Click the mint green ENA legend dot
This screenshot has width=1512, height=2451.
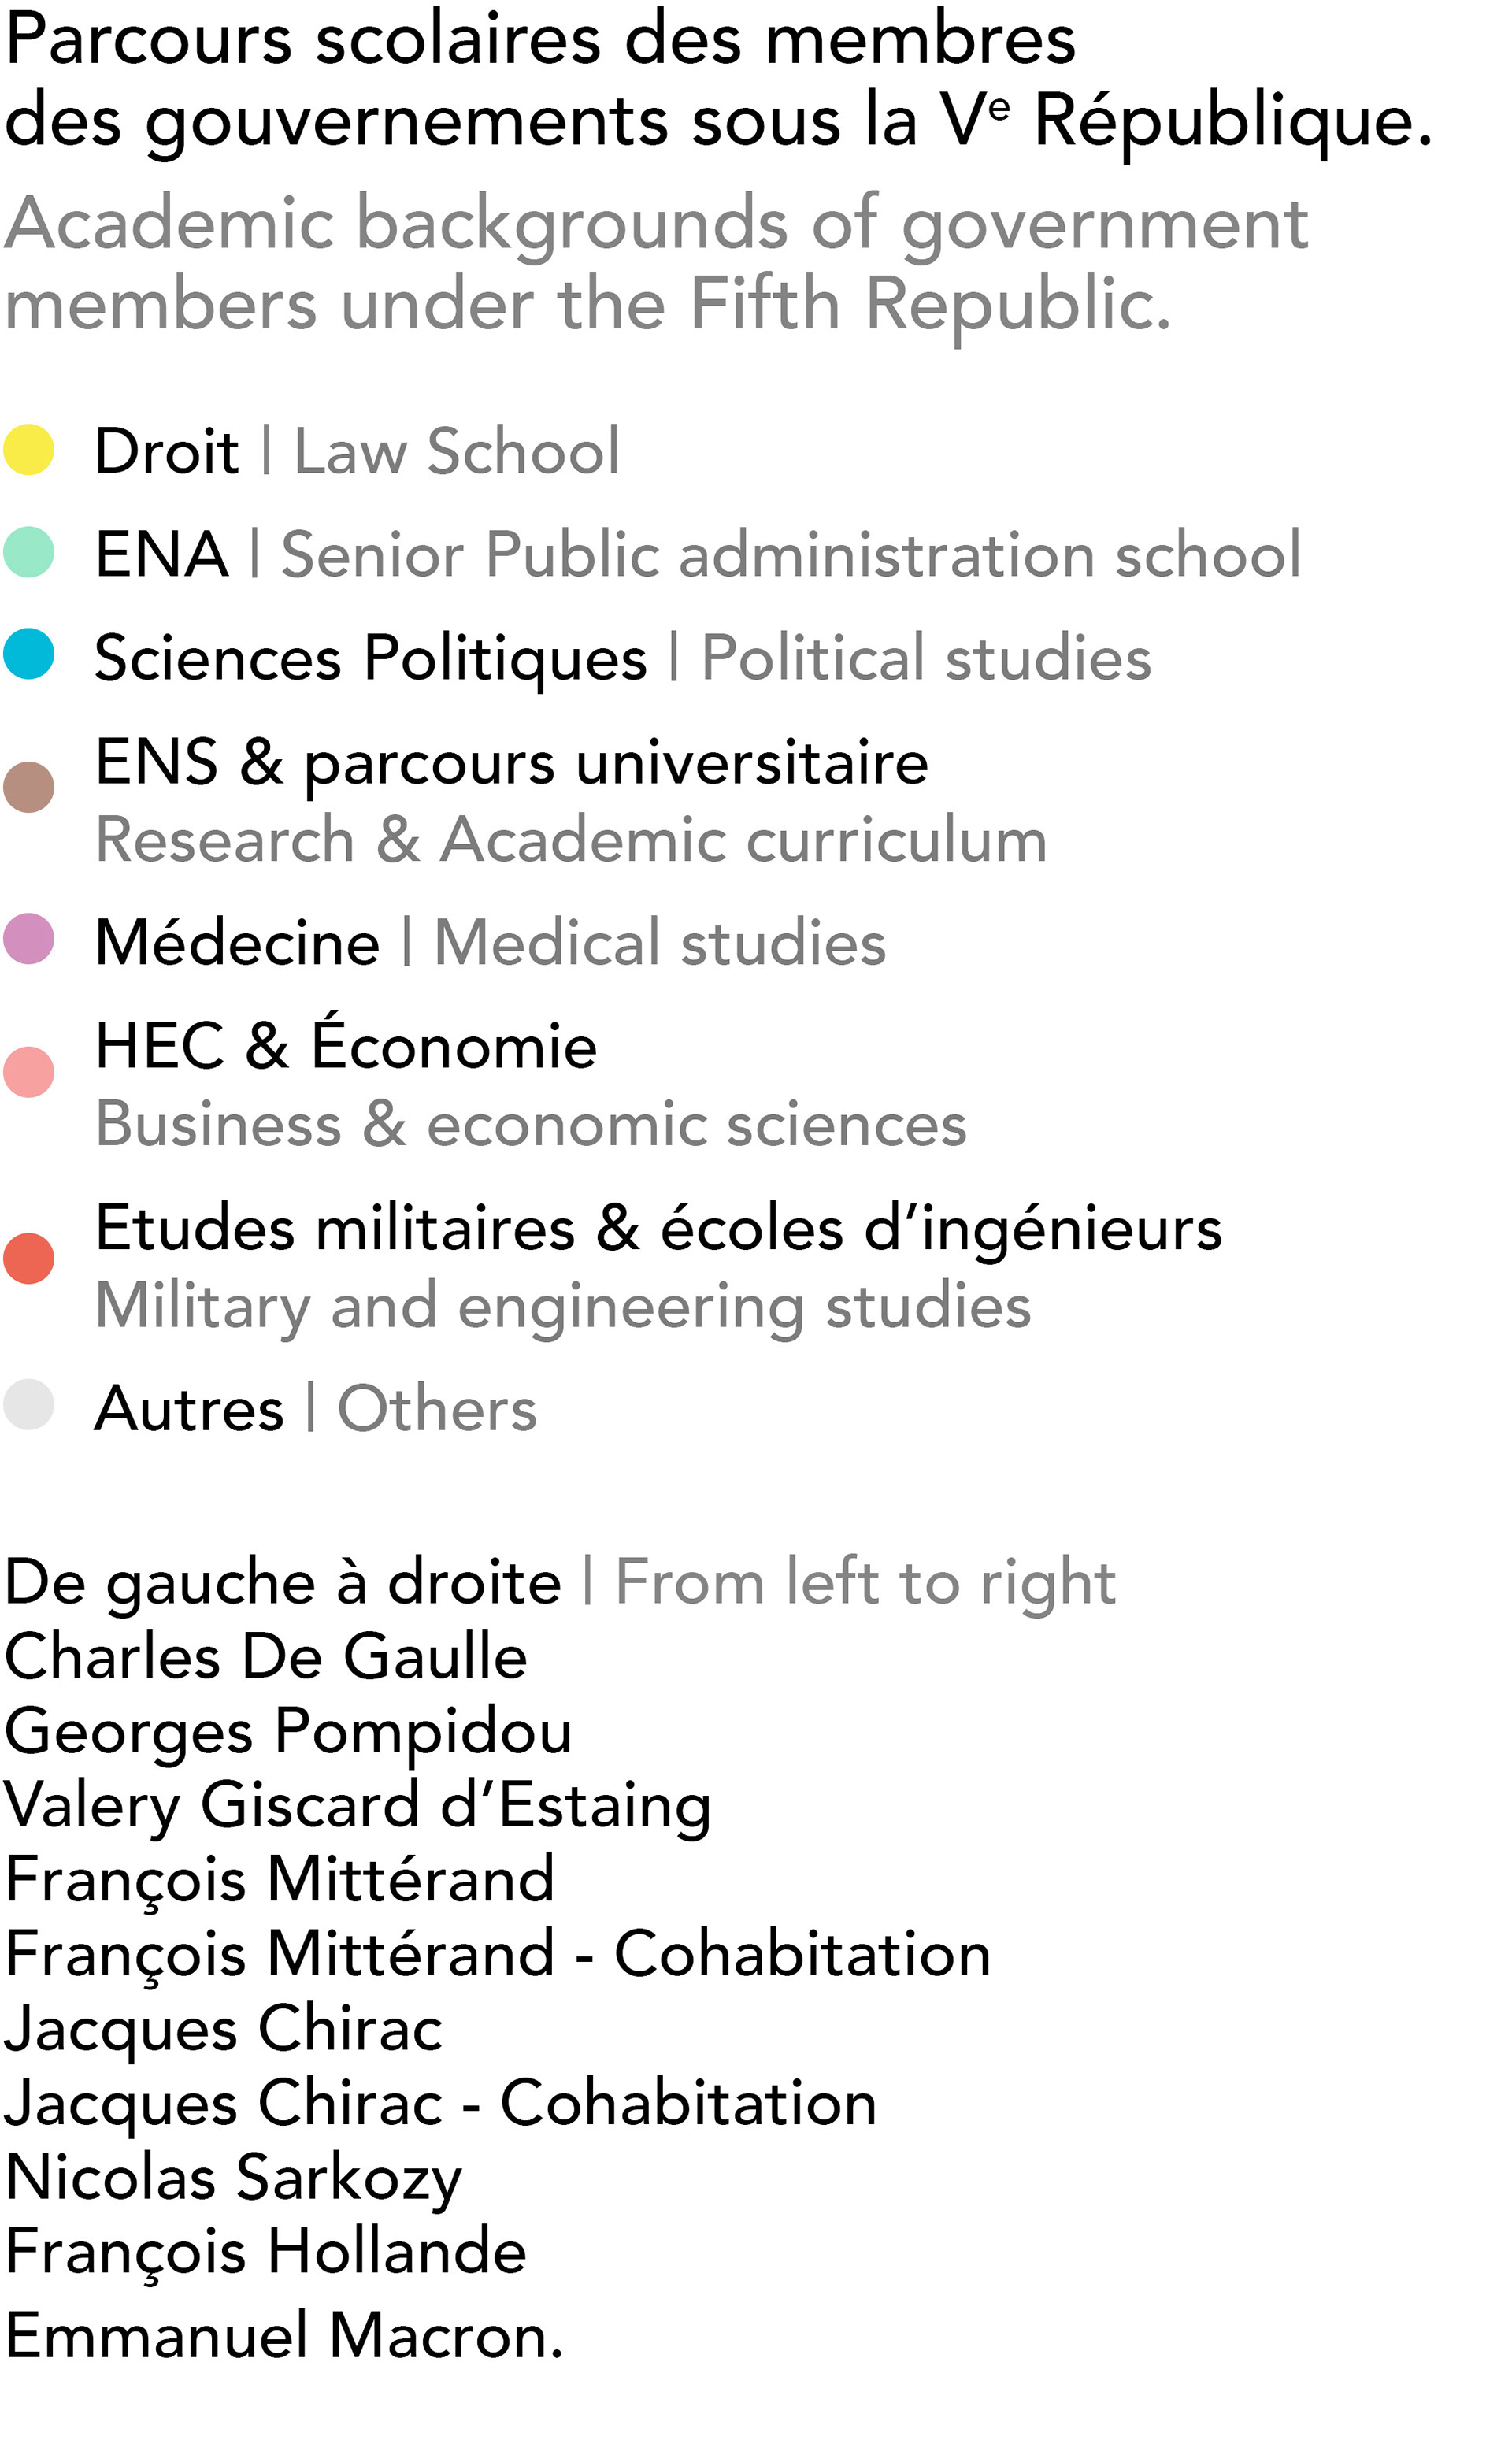28,552
